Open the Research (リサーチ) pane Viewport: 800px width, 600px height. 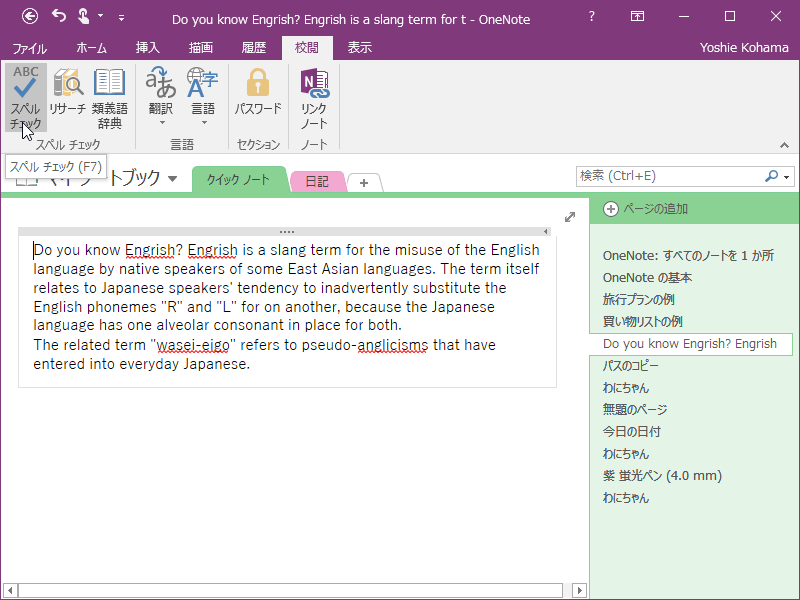point(68,100)
